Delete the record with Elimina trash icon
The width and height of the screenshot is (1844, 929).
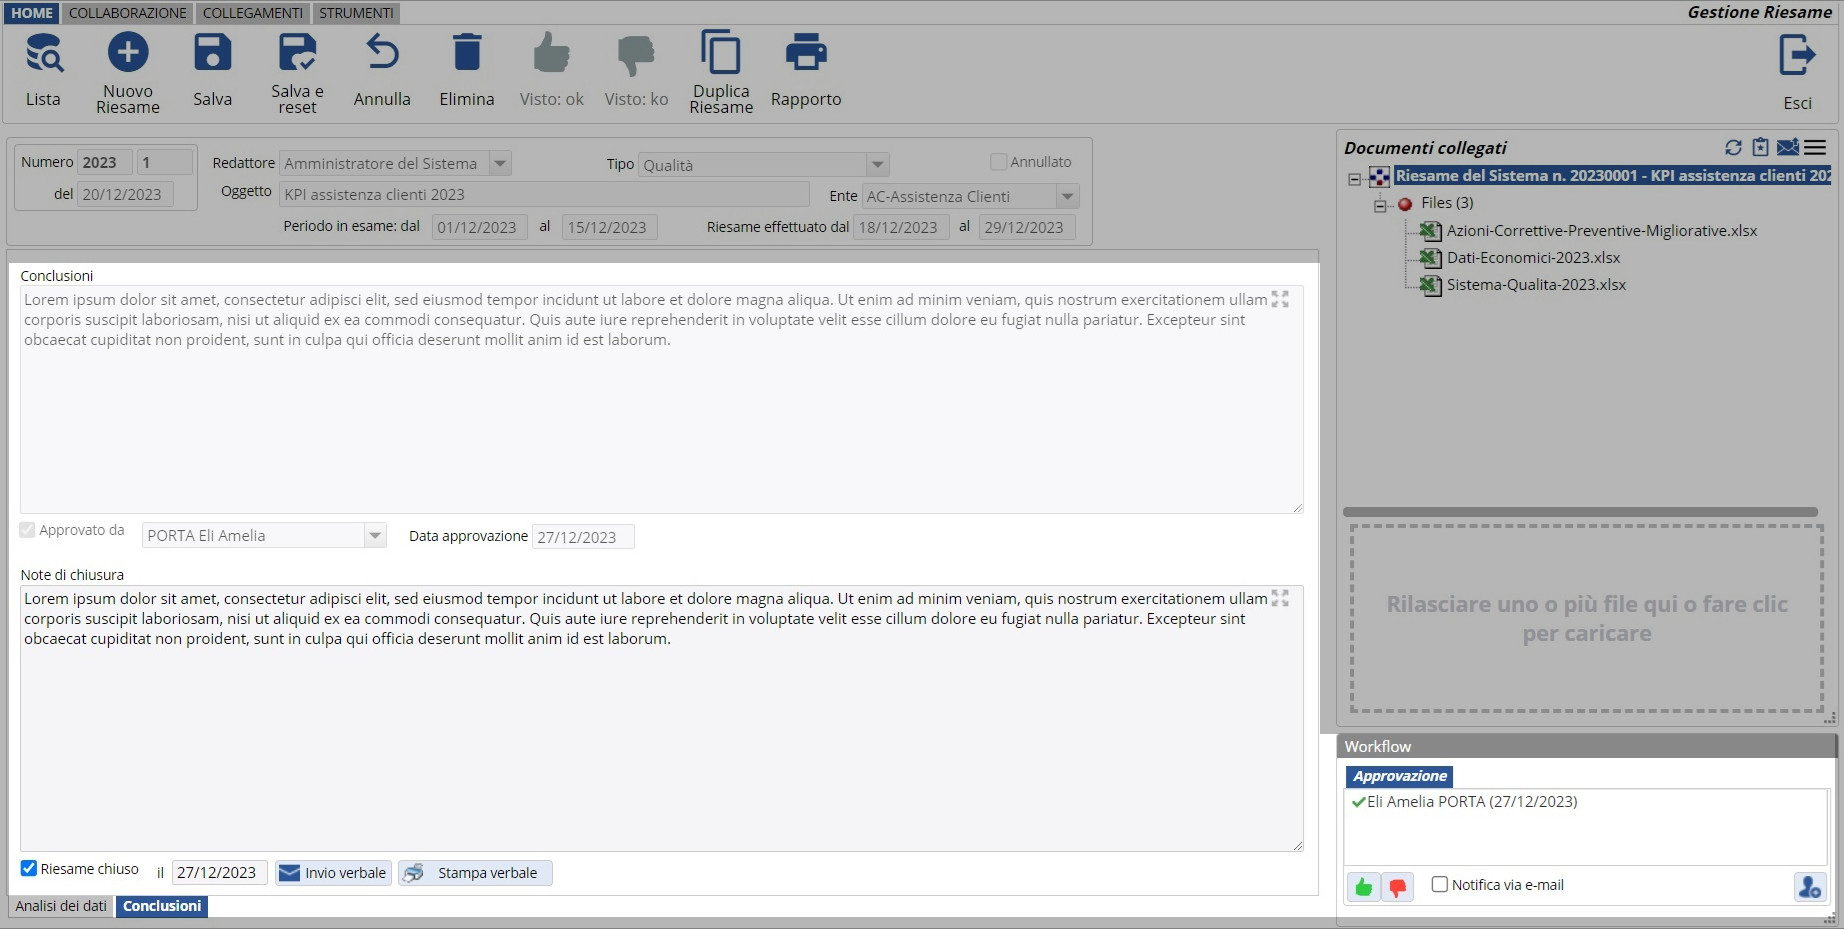(x=466, y=53)
